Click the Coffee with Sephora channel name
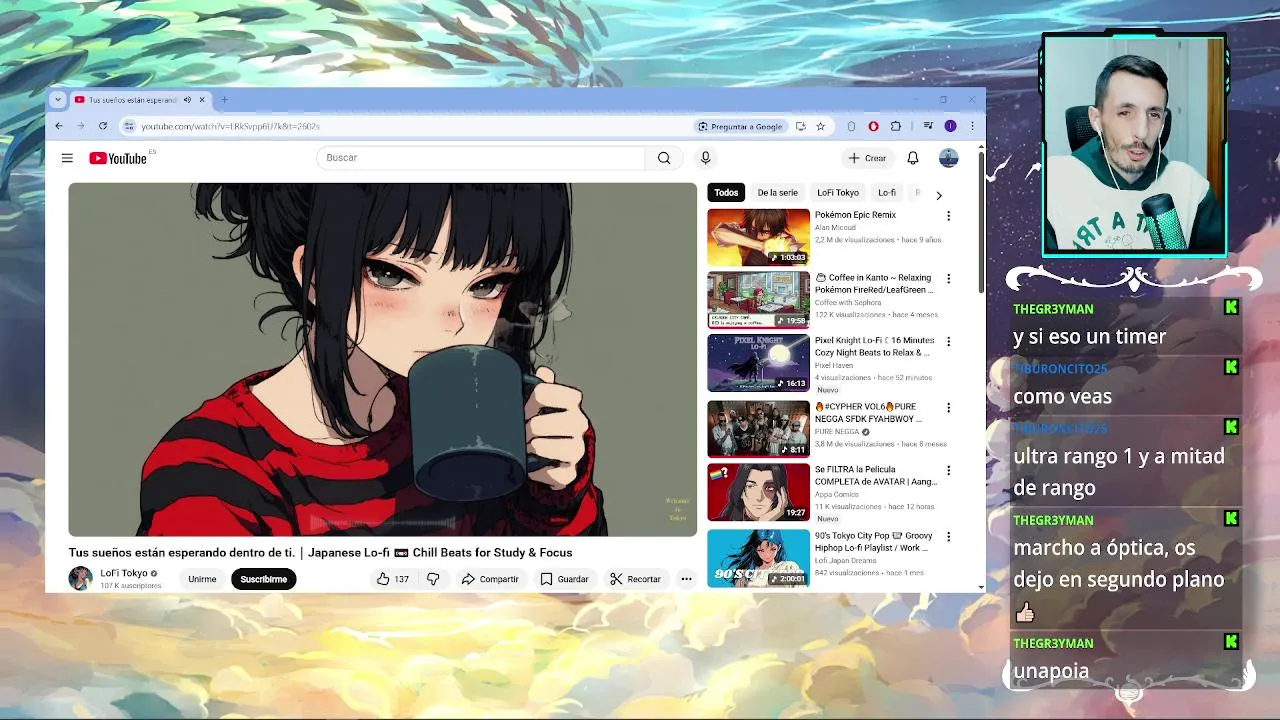The image size is (1280, 720). 848,302
